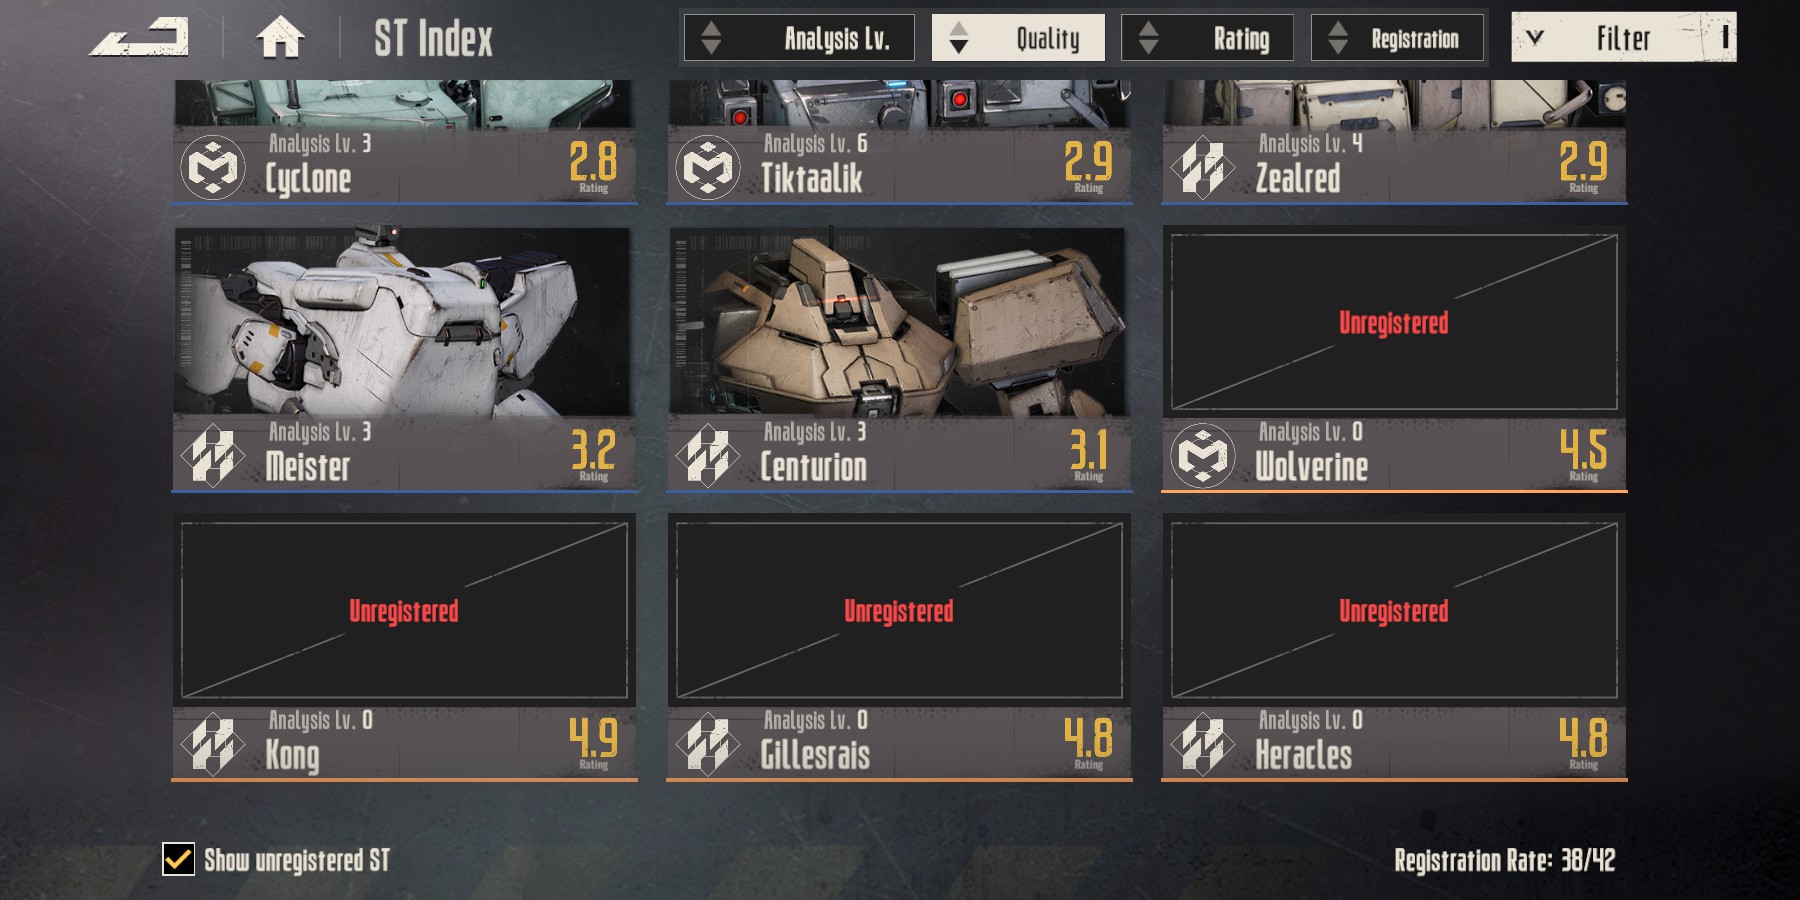Toggle the Show unregistered ST checkbox
Screen dimensions: 1800x900
179,859
